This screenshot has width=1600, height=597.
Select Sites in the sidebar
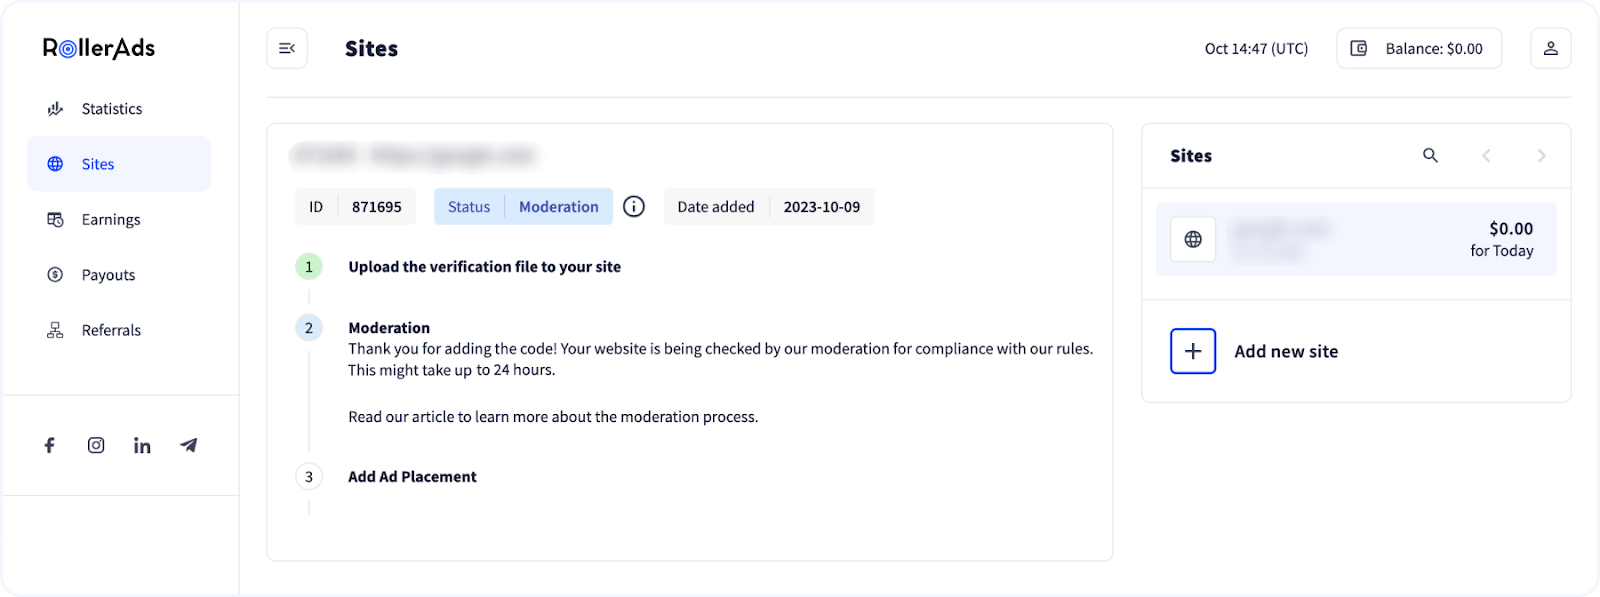tap(98, 164)
